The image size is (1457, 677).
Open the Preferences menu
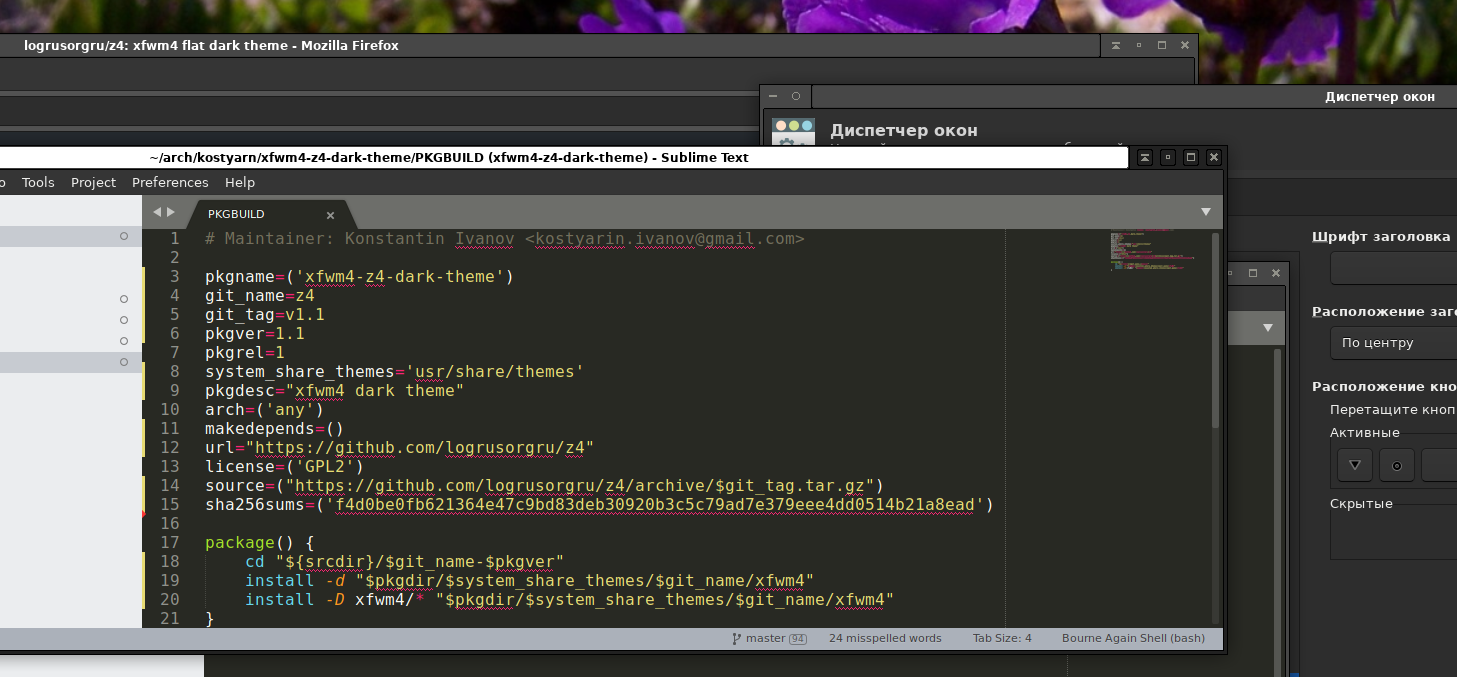tap(170, 182)
